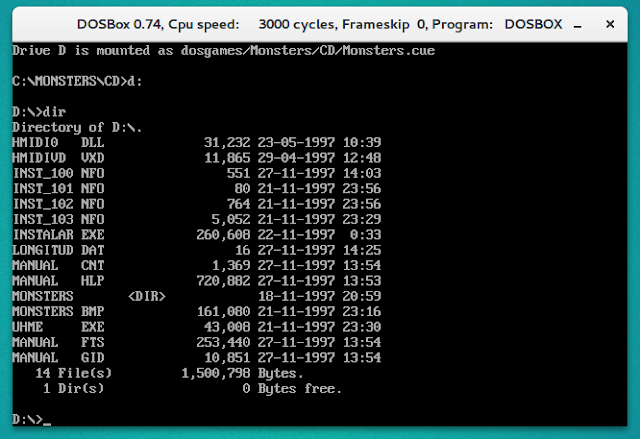
Task: Click the 0:33 time value
Action: click(366, 235)
